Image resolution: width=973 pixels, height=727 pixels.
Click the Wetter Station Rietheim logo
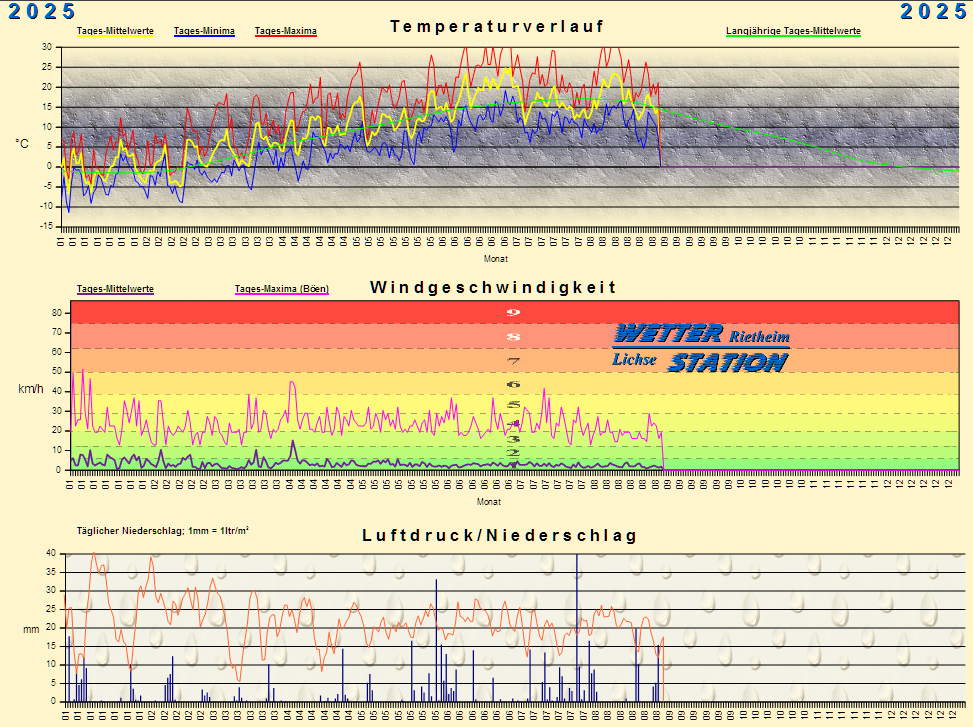701,347
